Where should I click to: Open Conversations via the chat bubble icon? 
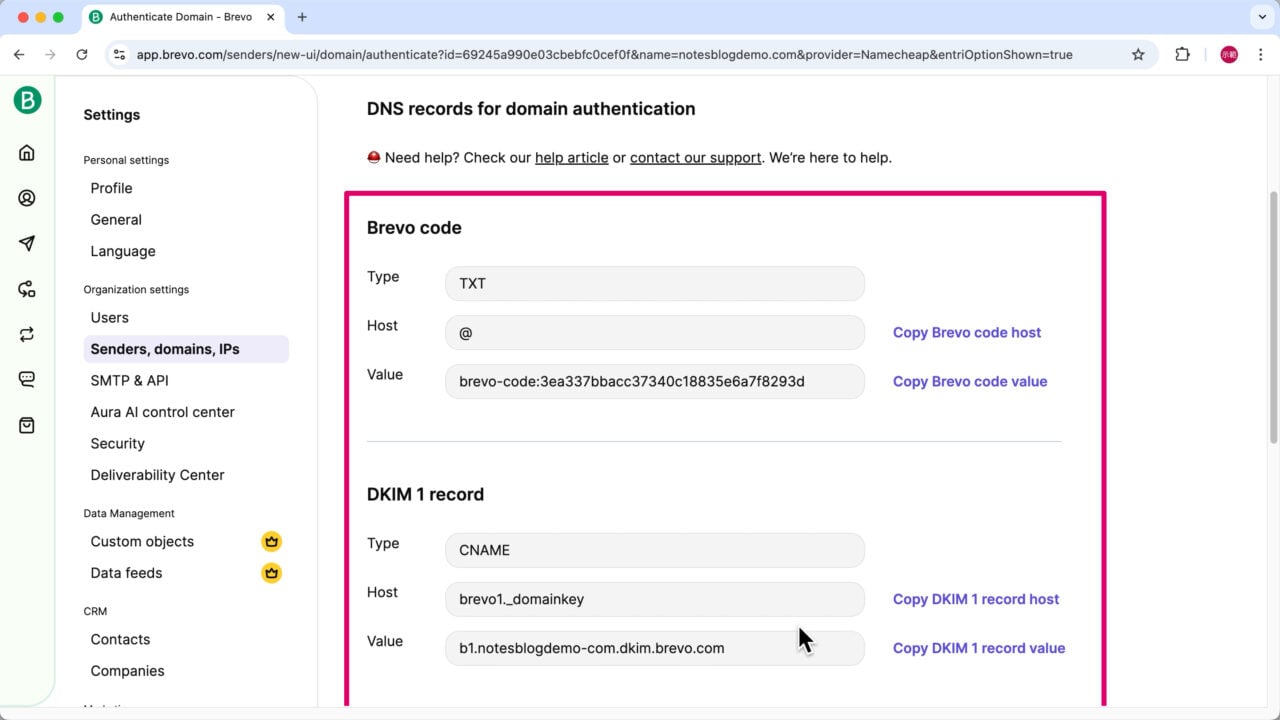[x=26, y=378]
